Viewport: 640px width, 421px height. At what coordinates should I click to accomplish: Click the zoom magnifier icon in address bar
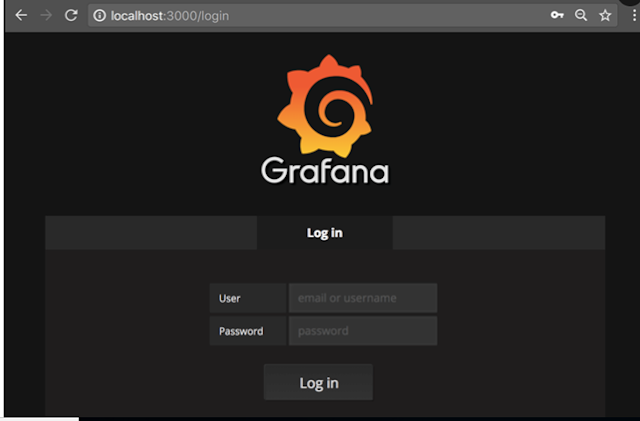[581, 16]
